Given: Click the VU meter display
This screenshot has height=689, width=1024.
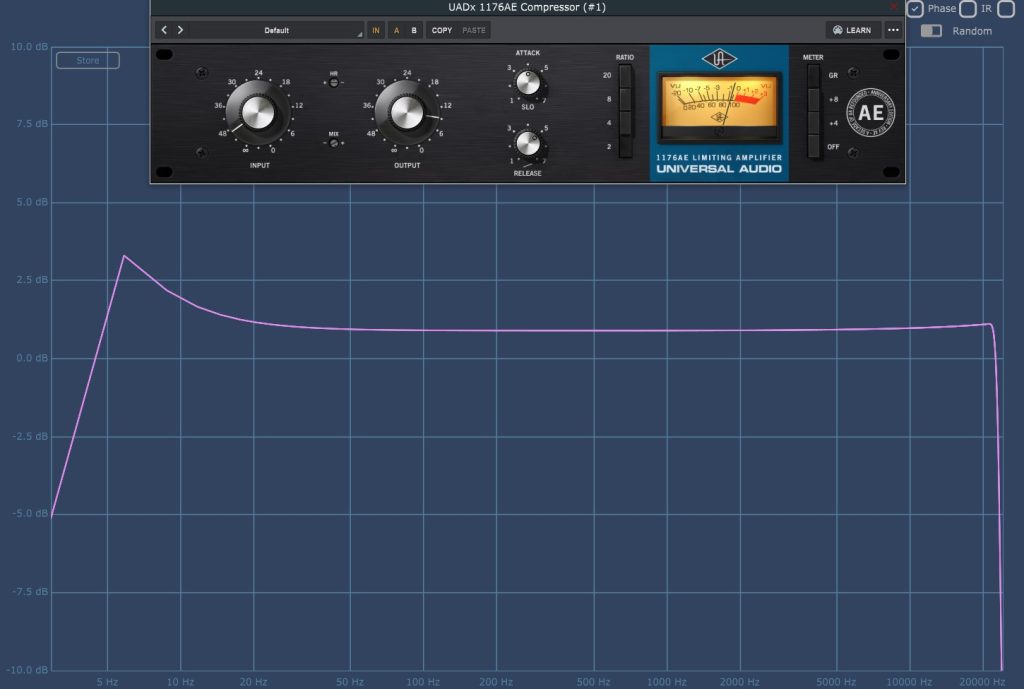Looking at the screenshot, I should (x=718, y=108).
